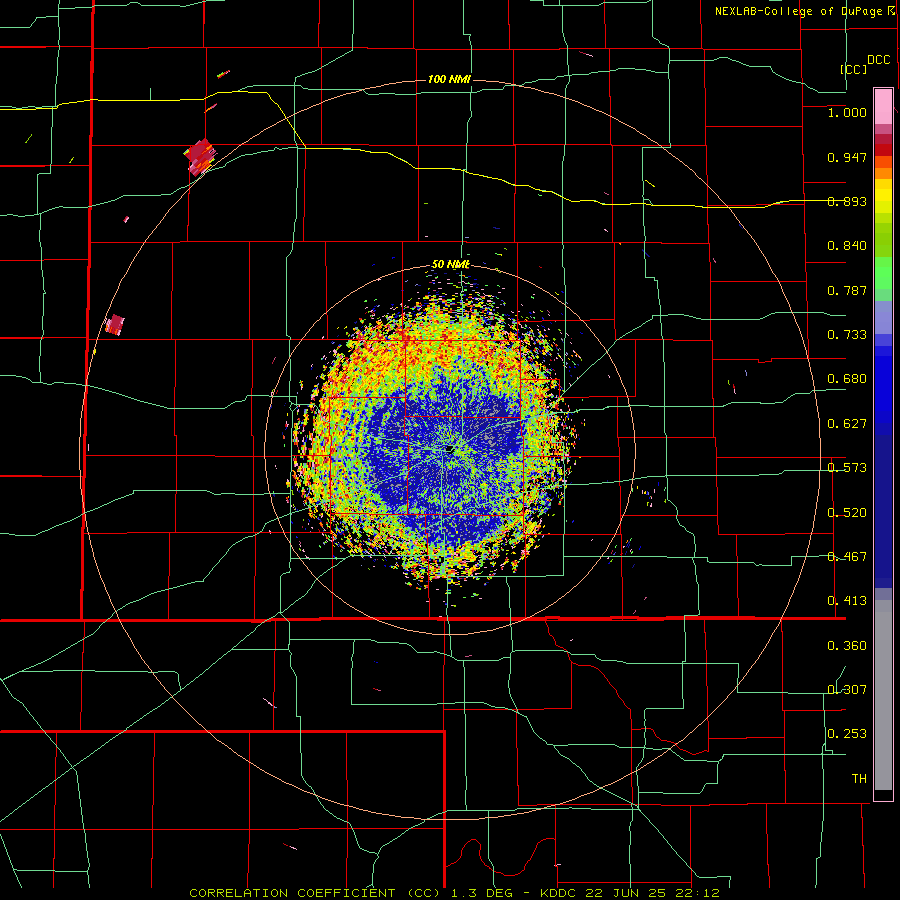The width and height of the screenshot is (900, 900).
Task: Select the KDDC station identifier text
Action: pos(560,893)
